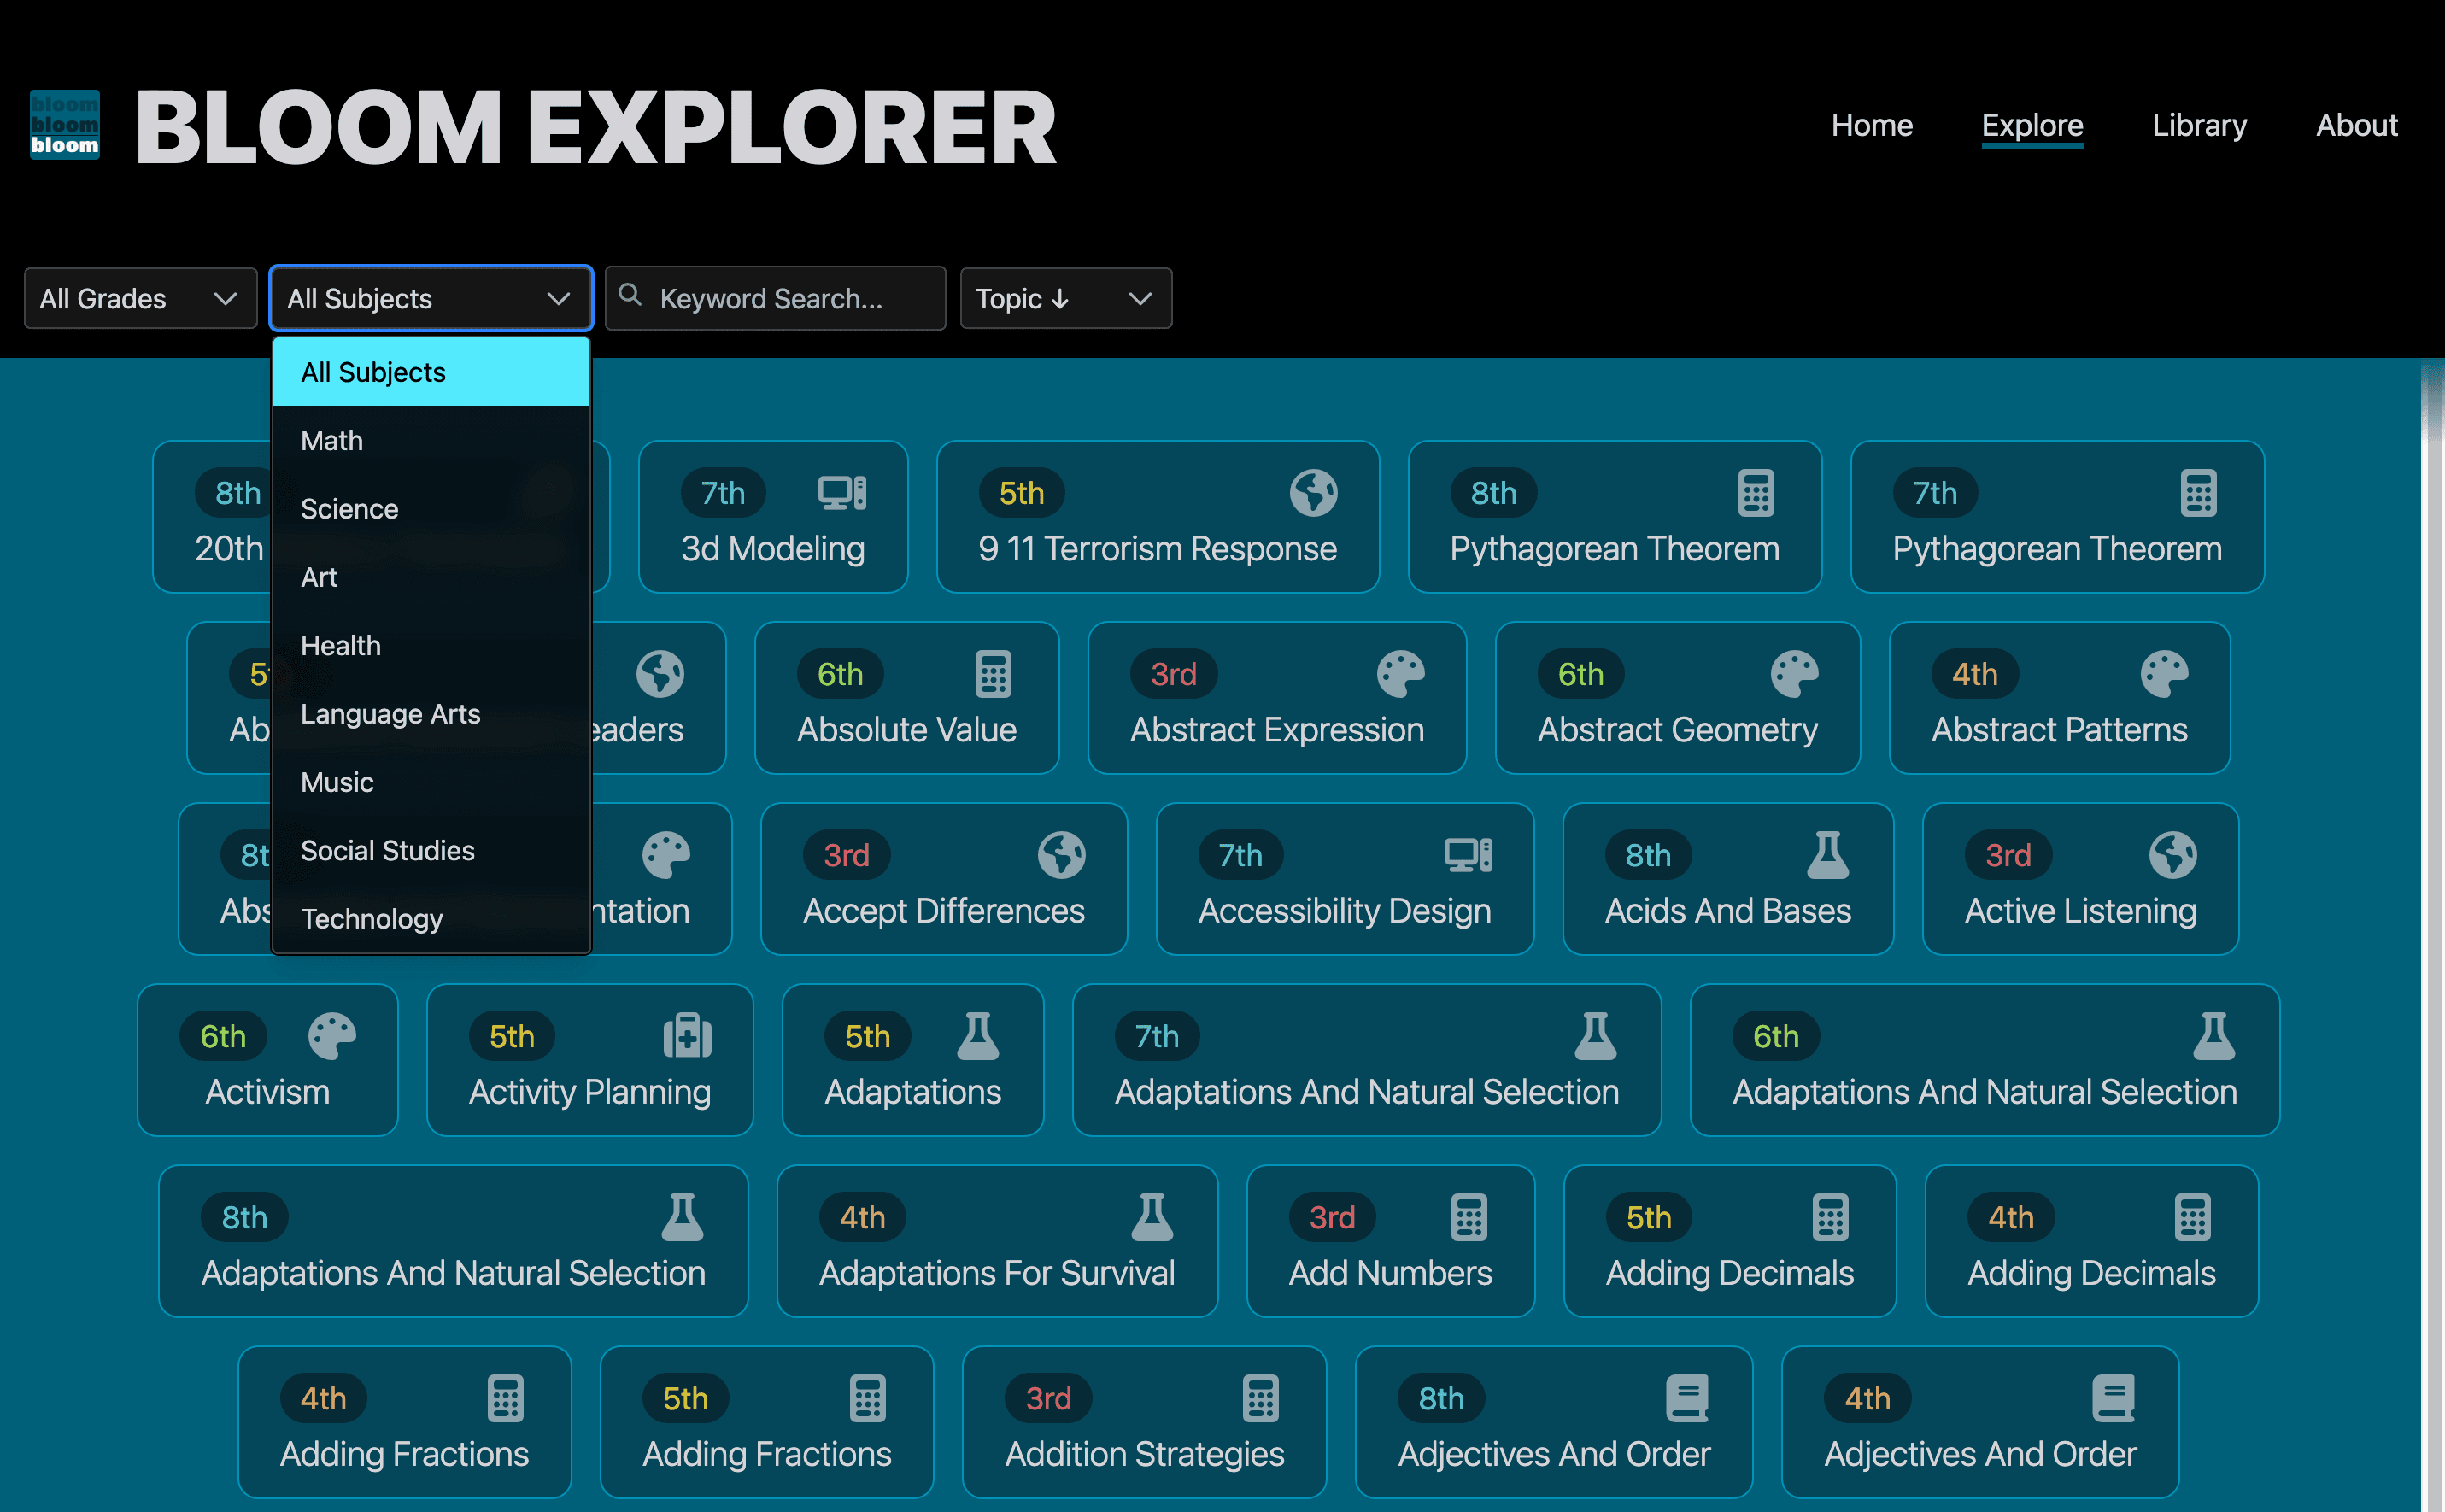The width and height of the screenshot is (2445, 1512).
Task: Click the Bloom logo icon
Action: click(64, 125)
